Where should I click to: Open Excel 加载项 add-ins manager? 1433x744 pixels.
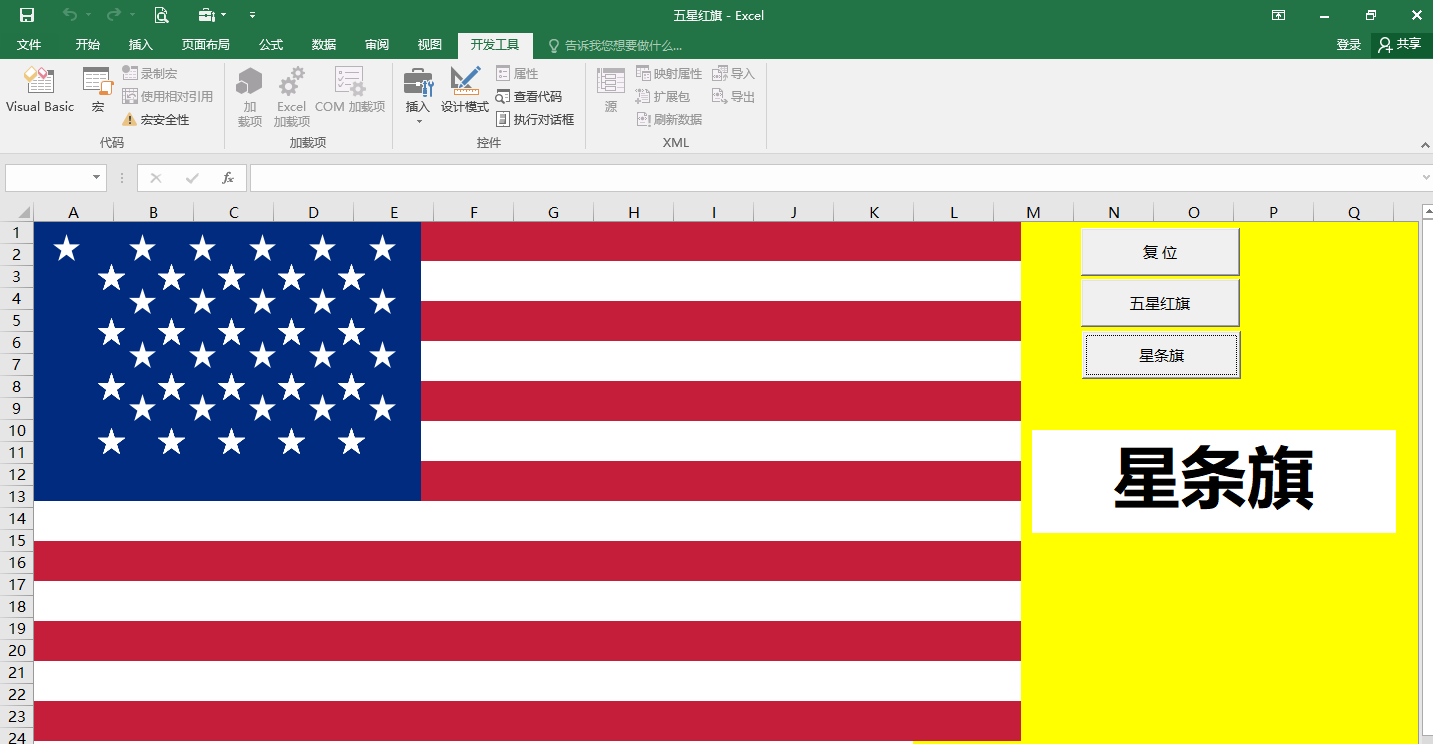click(291, 97)
